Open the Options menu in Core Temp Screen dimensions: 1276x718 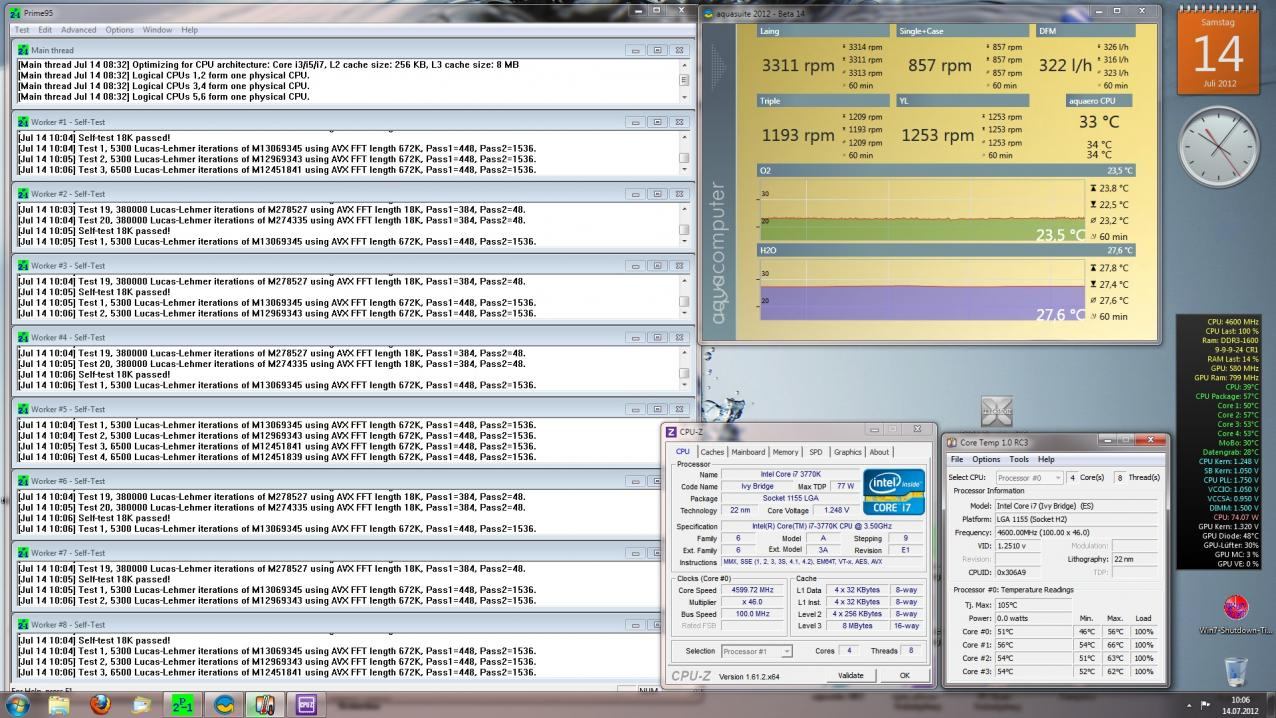(986, 459)
